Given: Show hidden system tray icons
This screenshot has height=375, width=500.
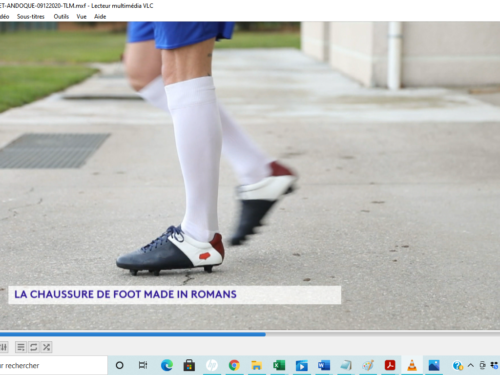Looking at the screenshot, I should coord(471,365).
